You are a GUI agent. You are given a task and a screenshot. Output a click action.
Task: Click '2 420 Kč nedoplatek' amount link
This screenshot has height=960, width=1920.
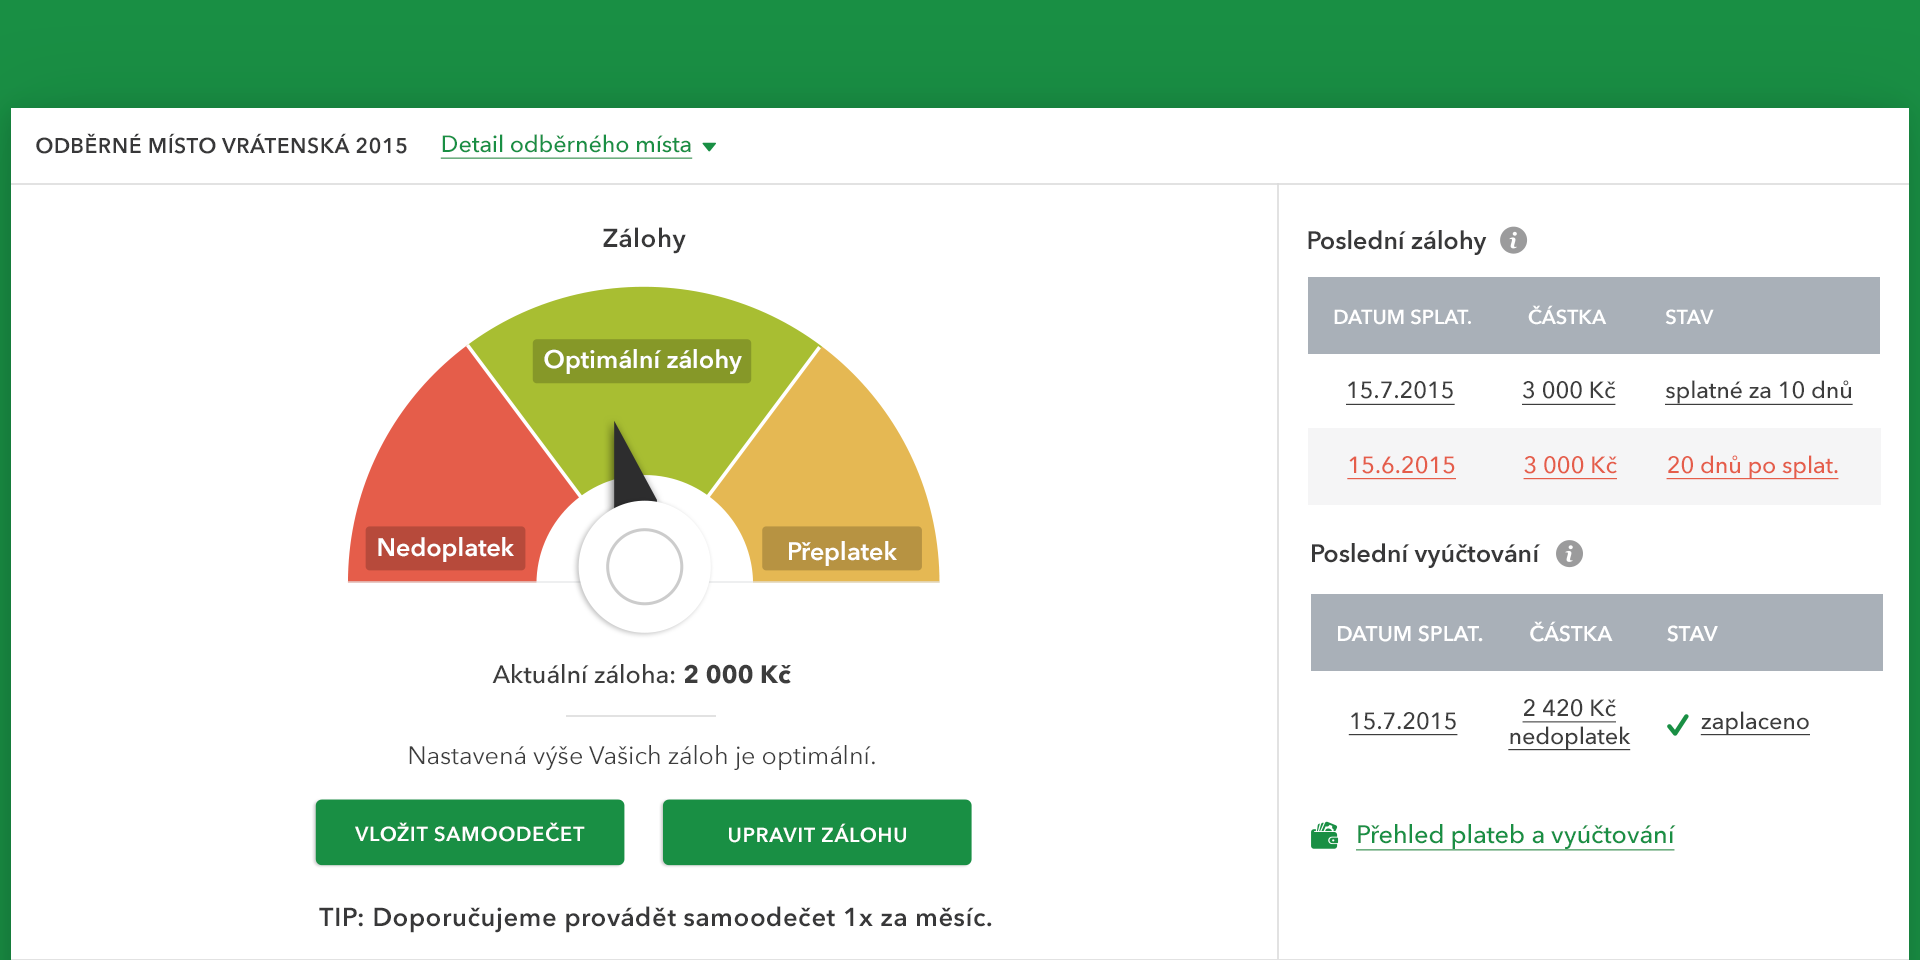[x=1569, y=722]
